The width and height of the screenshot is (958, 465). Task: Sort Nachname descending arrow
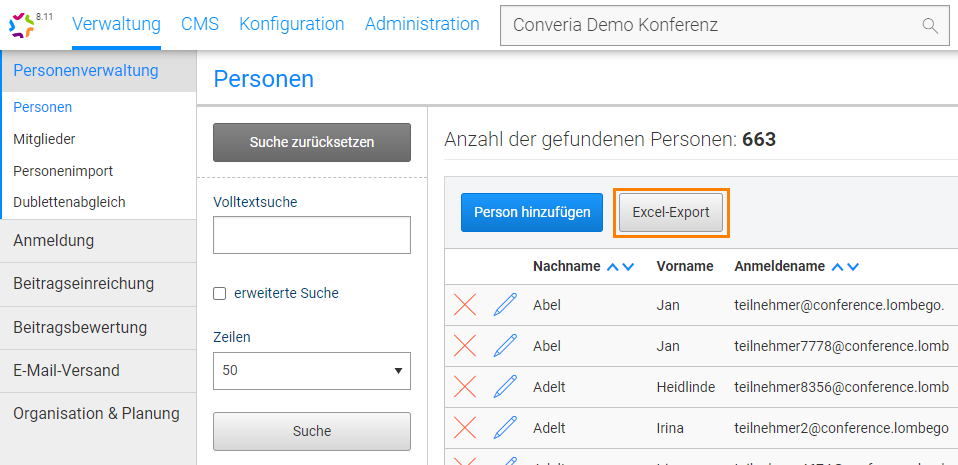[628, 266]
